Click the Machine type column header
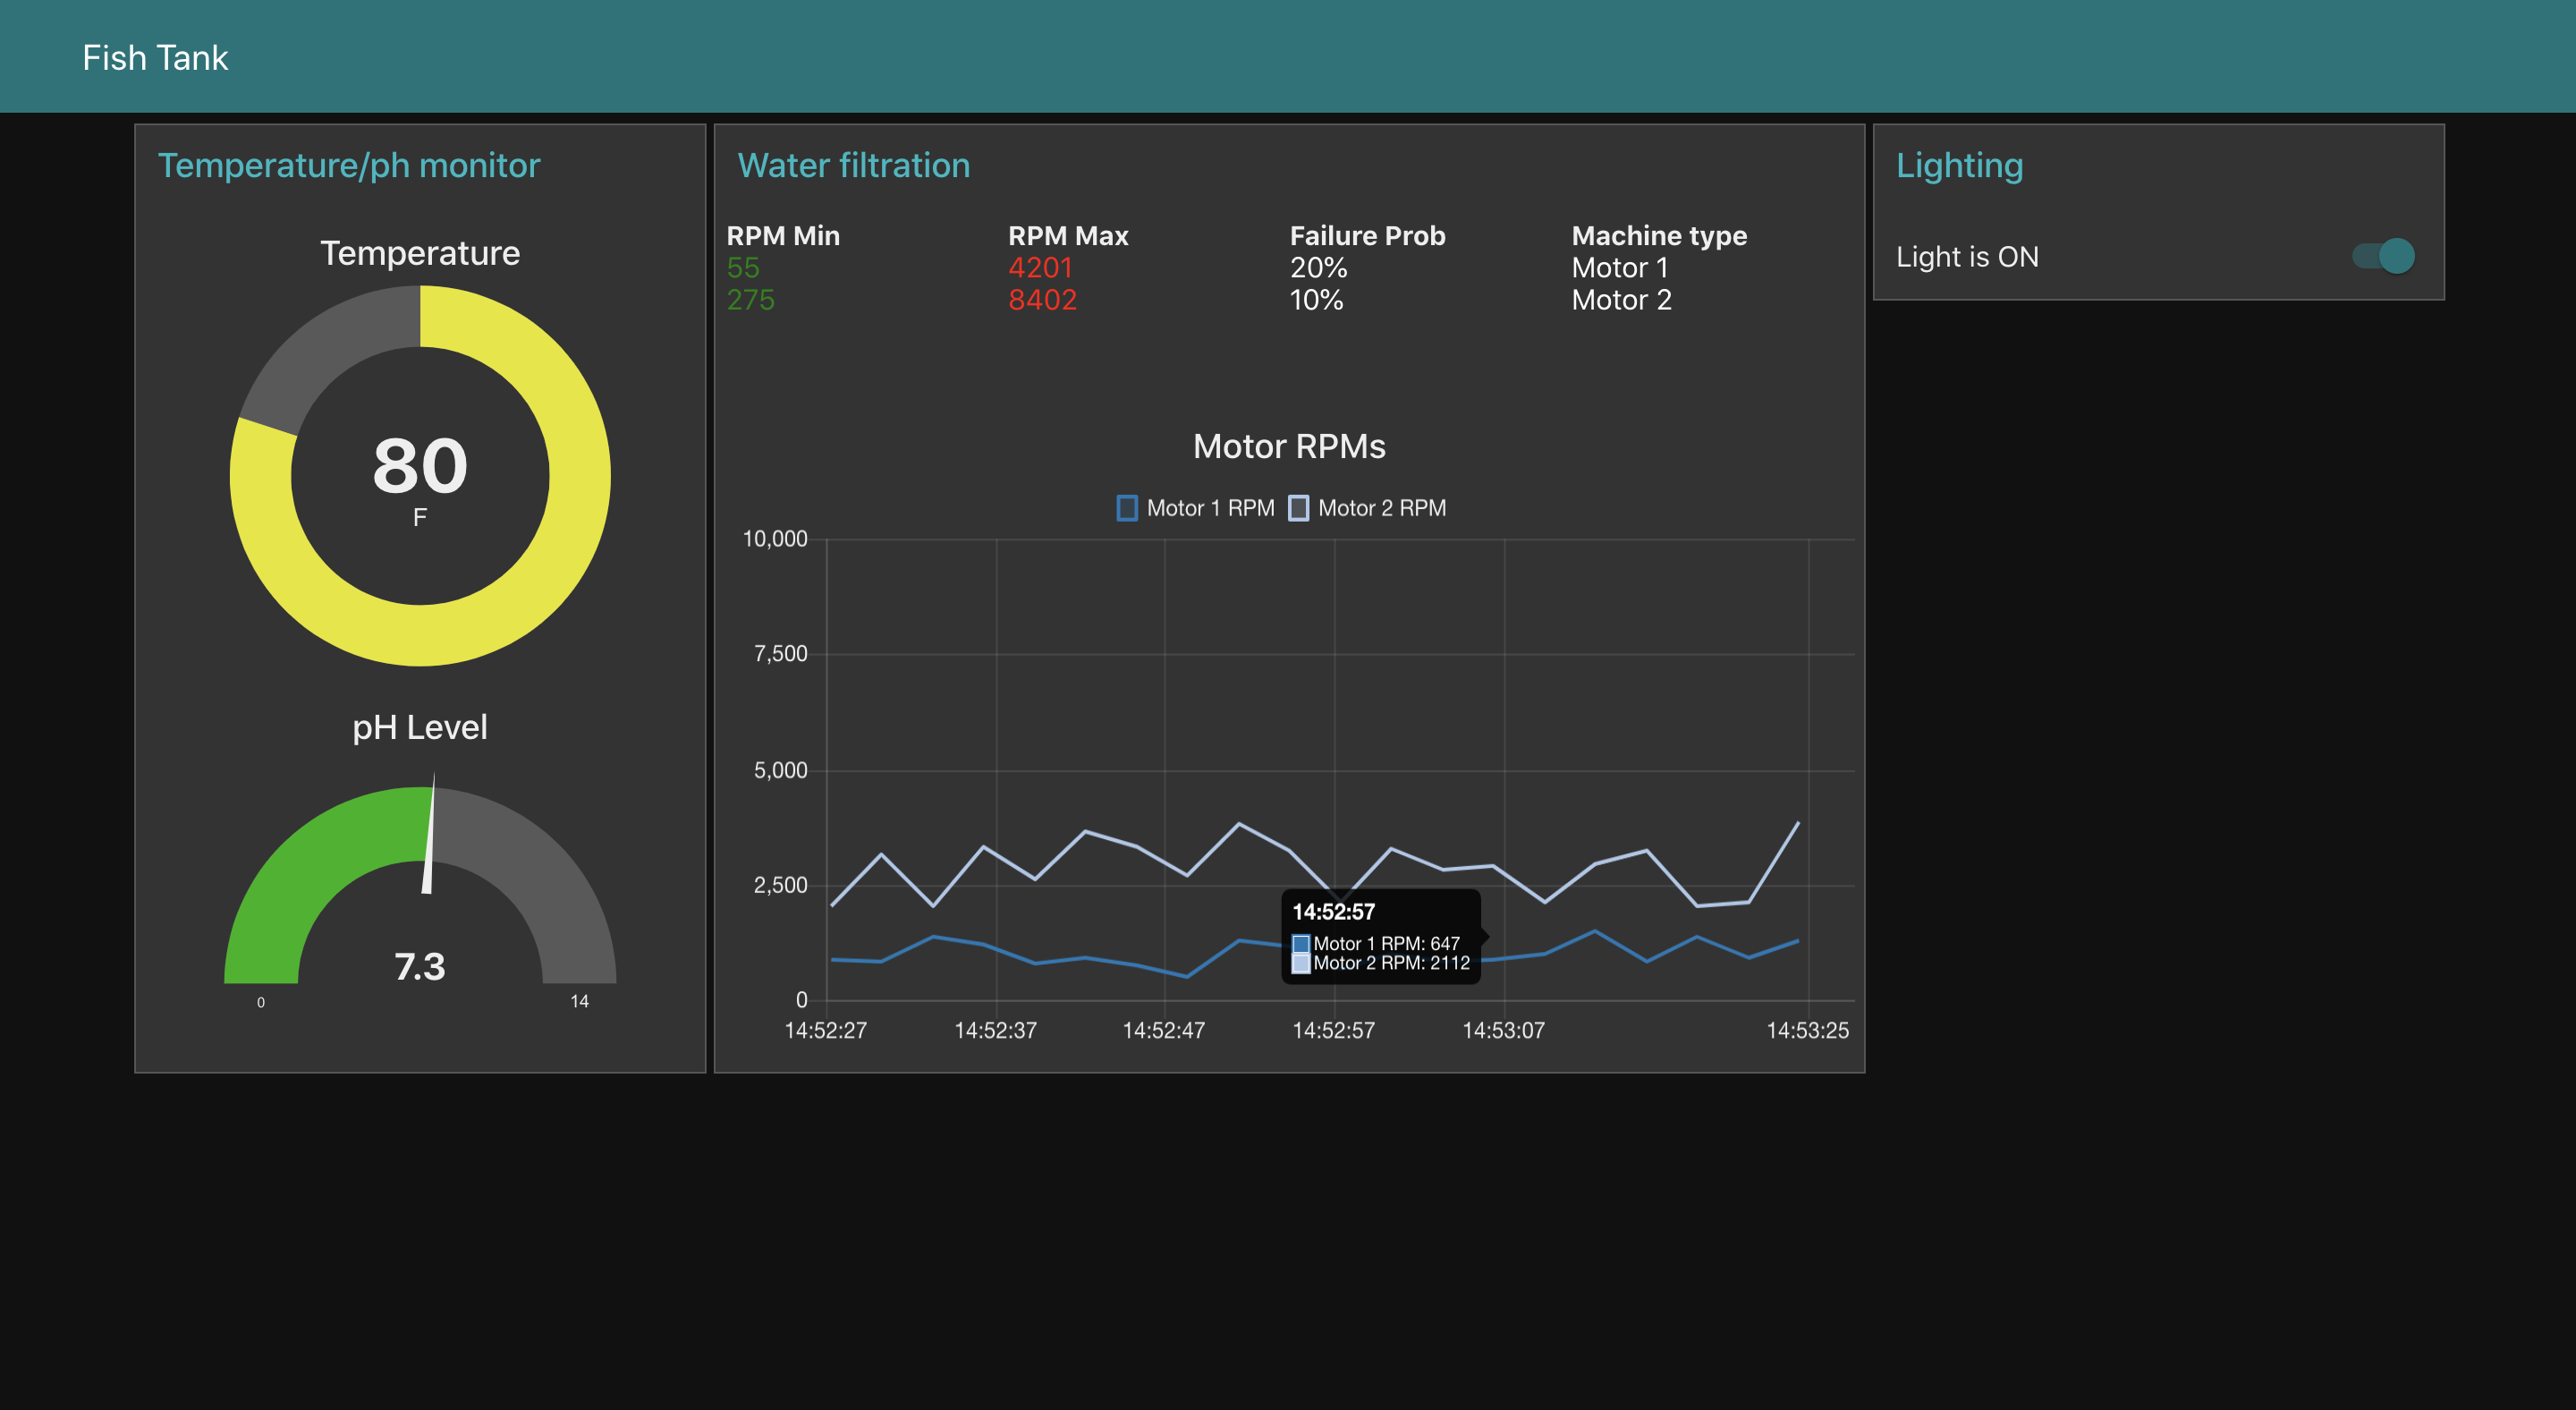 (1659, 236)
